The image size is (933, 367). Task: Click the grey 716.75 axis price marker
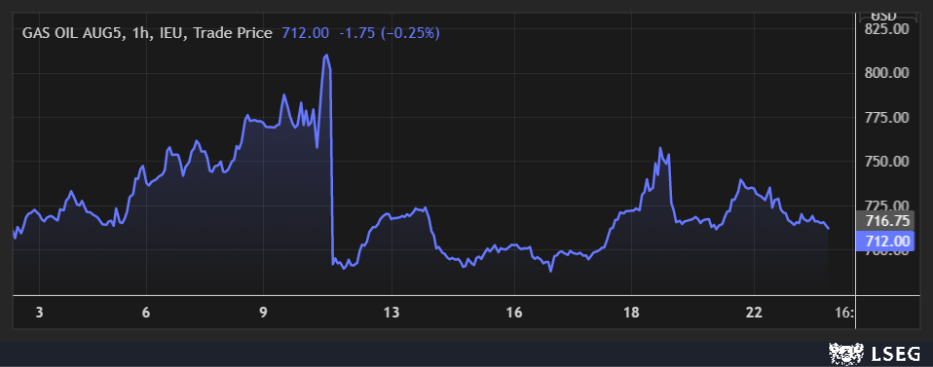(885, 221)
